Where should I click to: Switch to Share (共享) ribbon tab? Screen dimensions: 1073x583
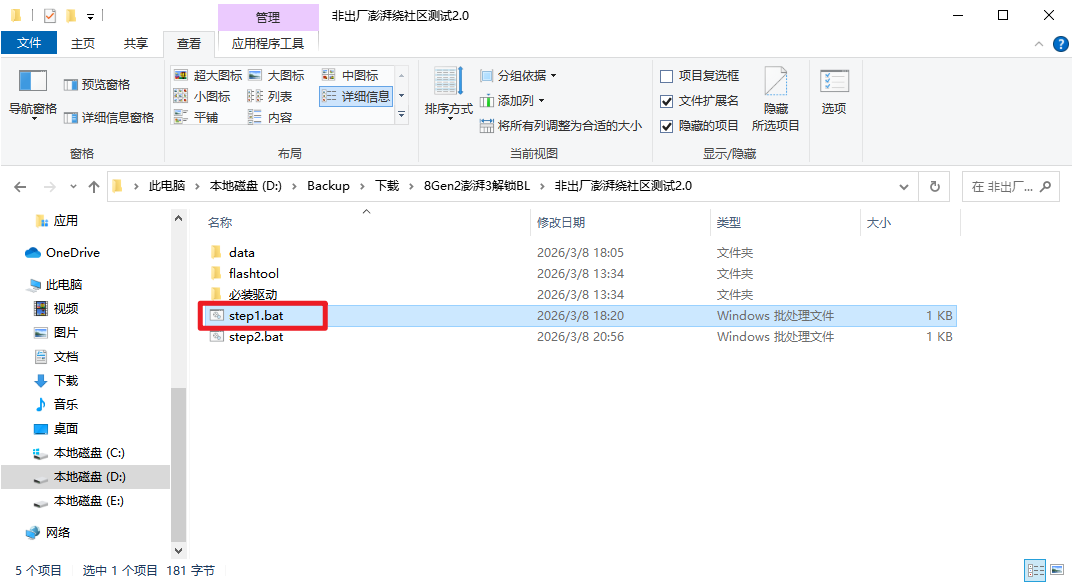(x=135, y=44)
